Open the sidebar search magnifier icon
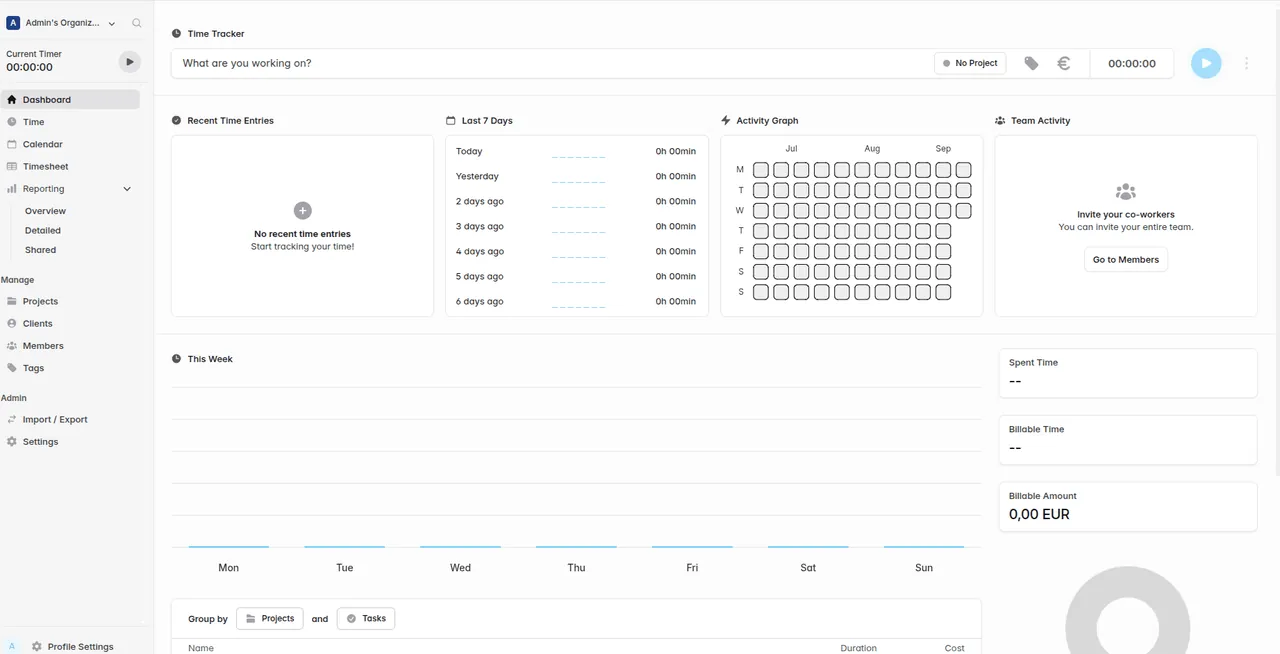The width and height of the screenshot is (1280, 654). pyautogui.click(x=136, y=23)
